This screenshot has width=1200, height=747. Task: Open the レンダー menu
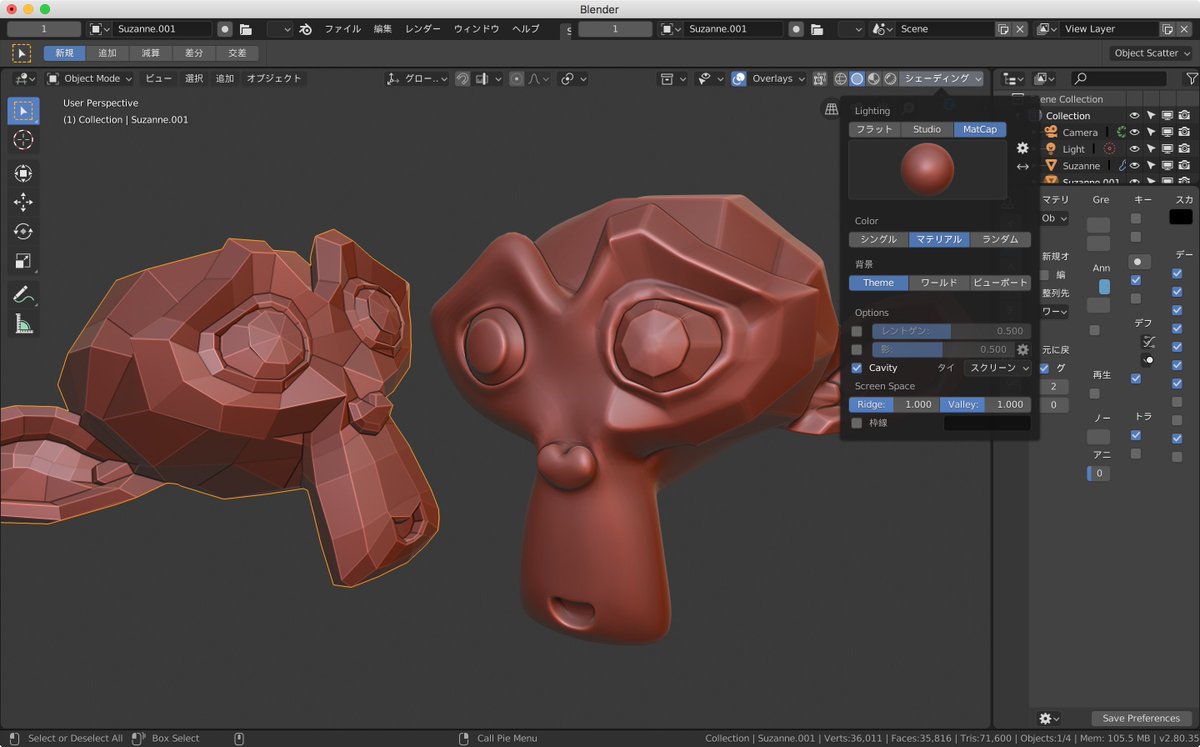click(422, 29)
